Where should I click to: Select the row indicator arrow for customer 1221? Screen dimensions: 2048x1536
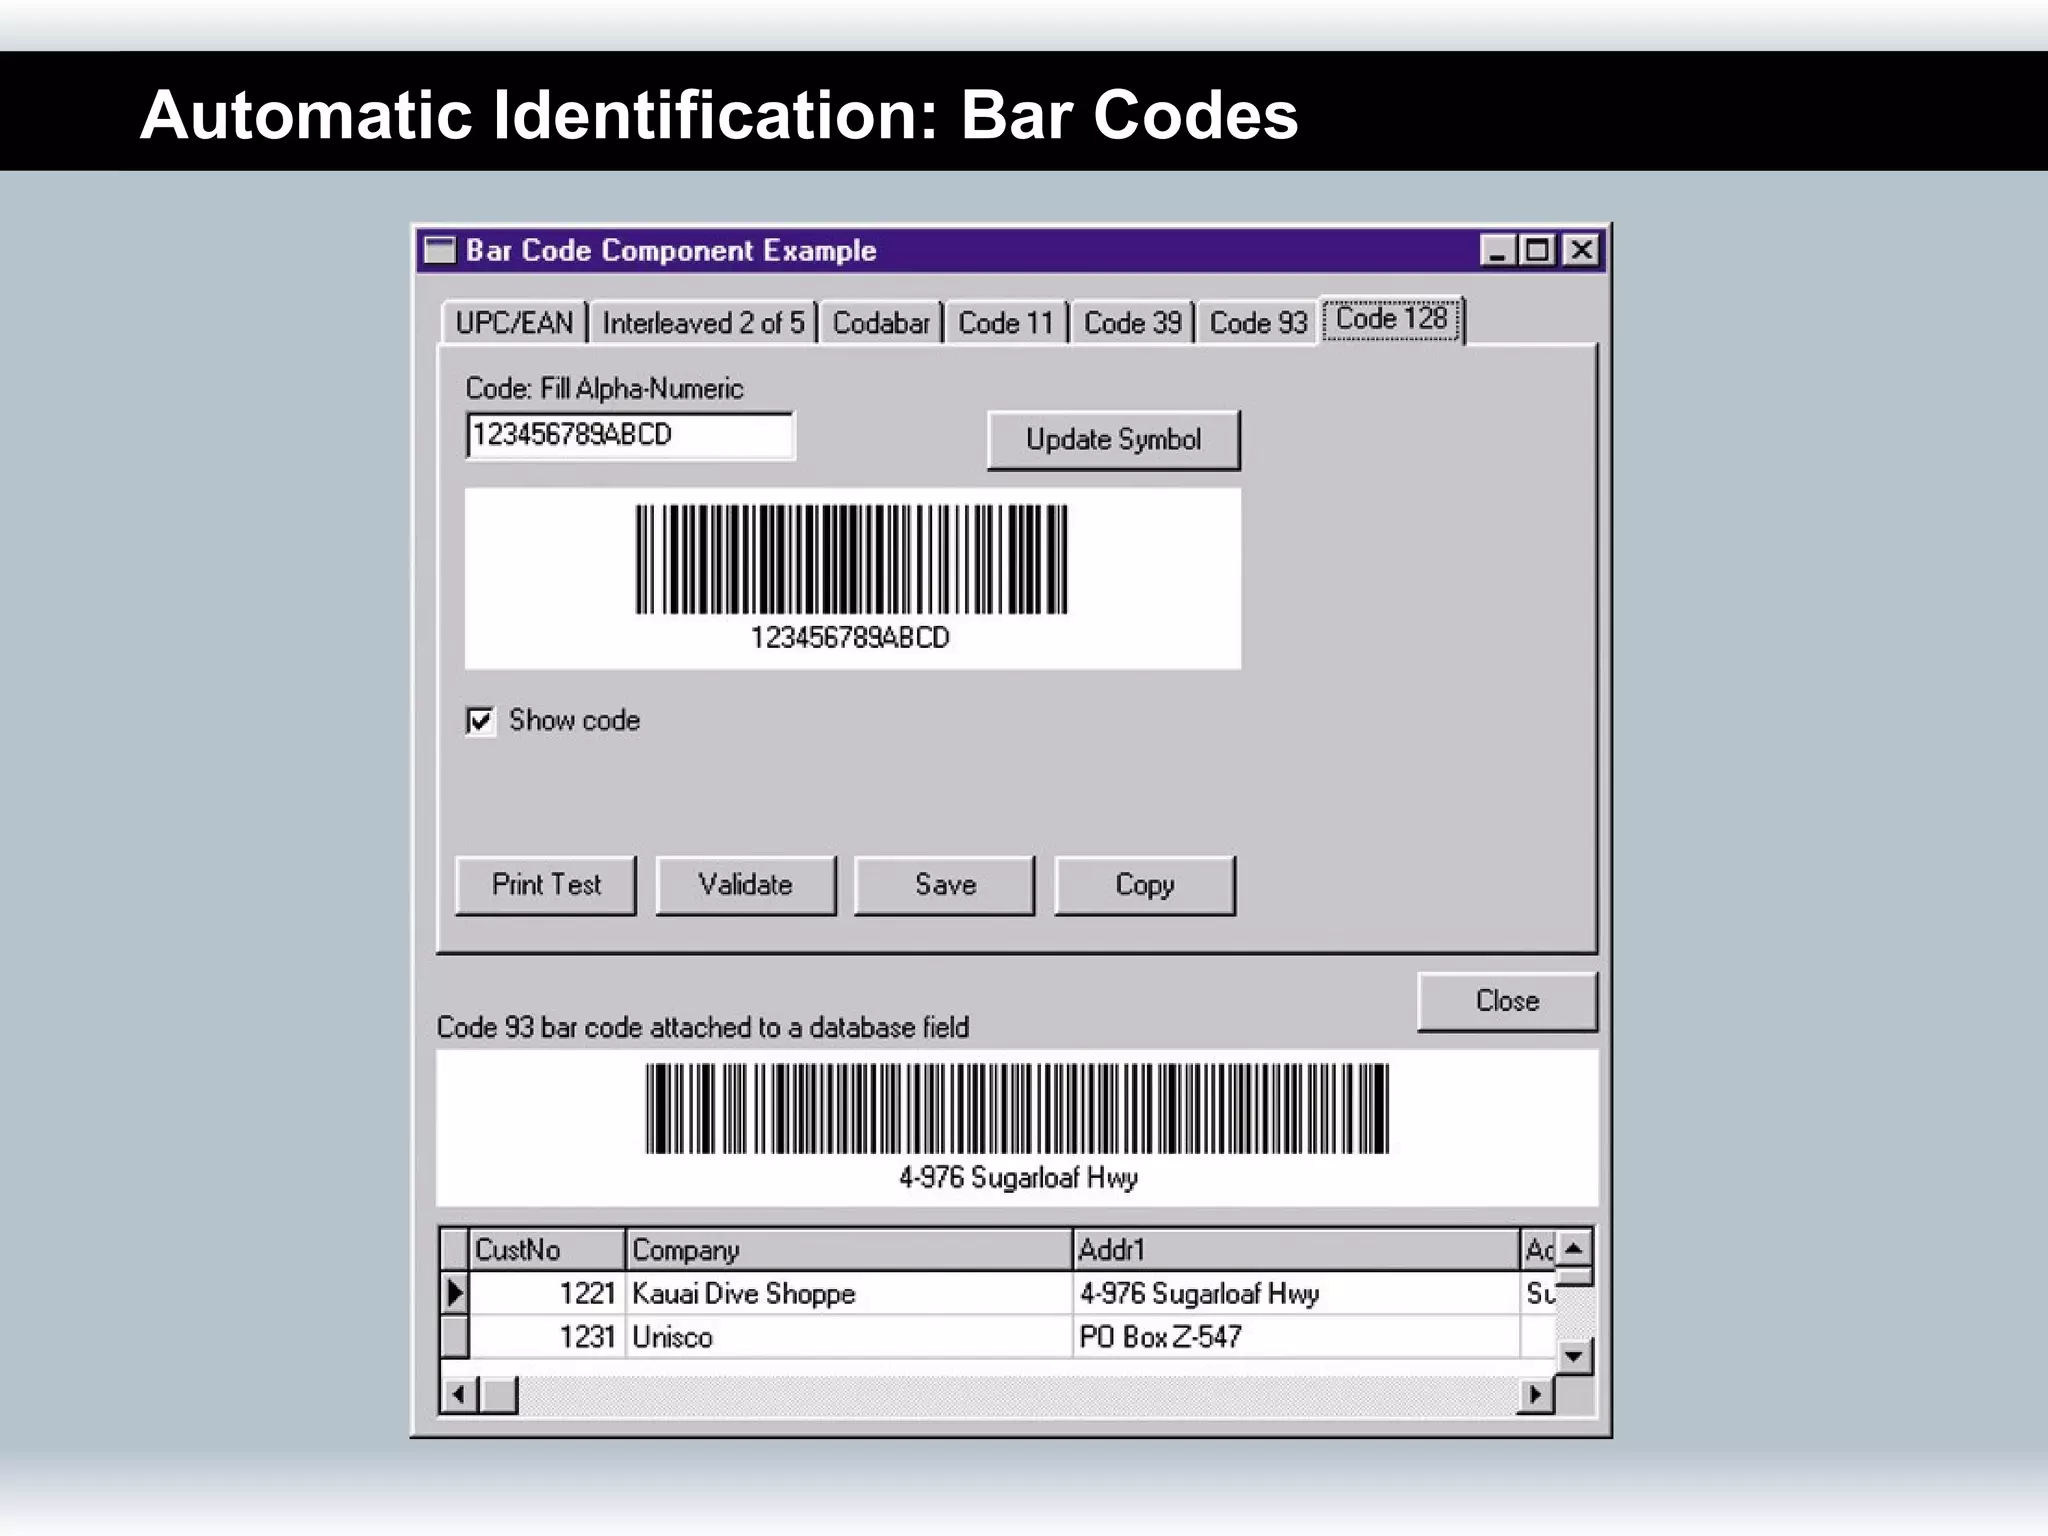tap(455, 1293)
